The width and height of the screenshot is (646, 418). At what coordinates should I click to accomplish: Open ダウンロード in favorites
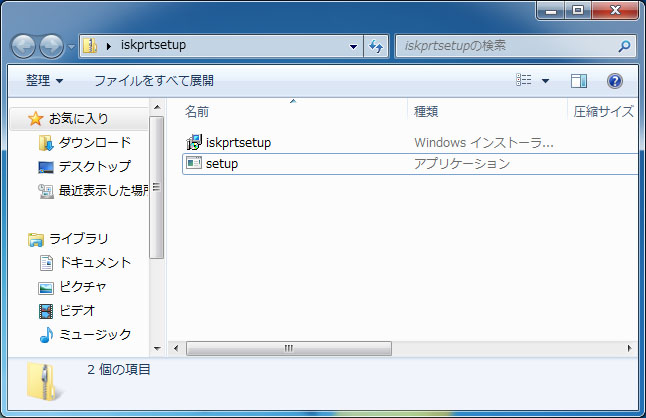tap(94, 143)
